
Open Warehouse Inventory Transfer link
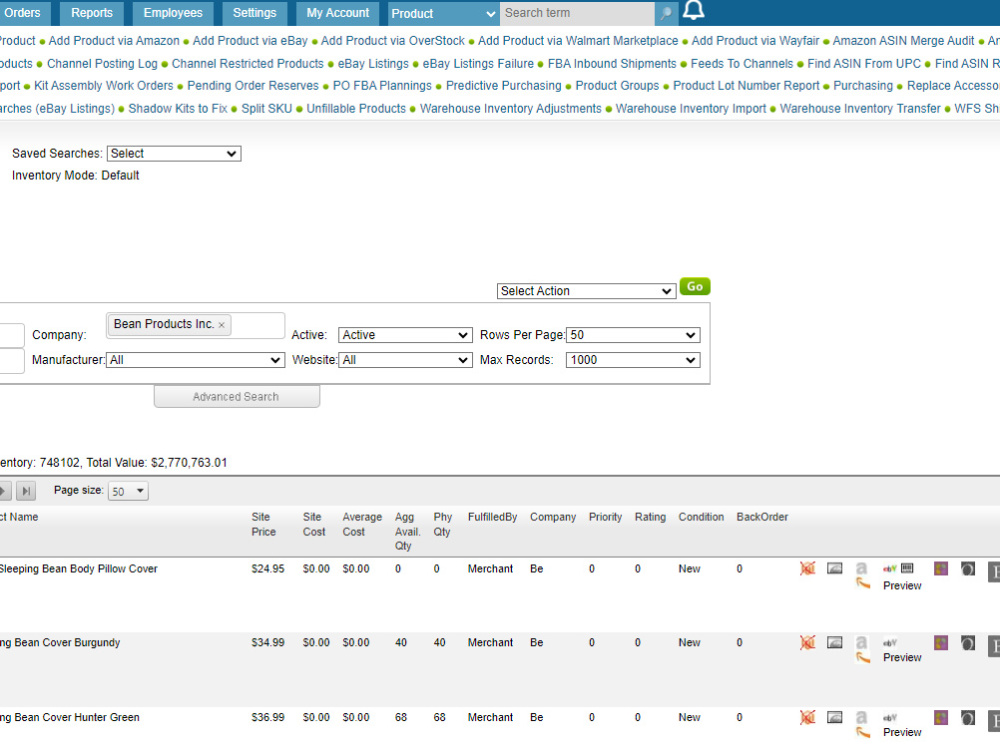(860, 108)
